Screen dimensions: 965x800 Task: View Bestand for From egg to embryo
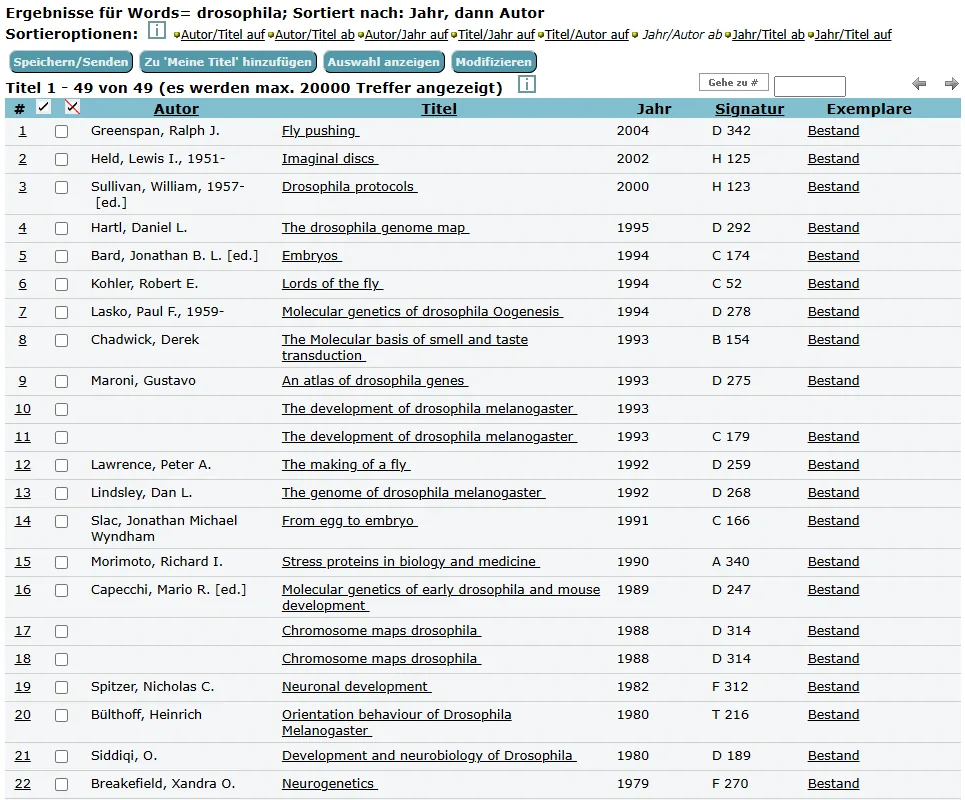833,521
